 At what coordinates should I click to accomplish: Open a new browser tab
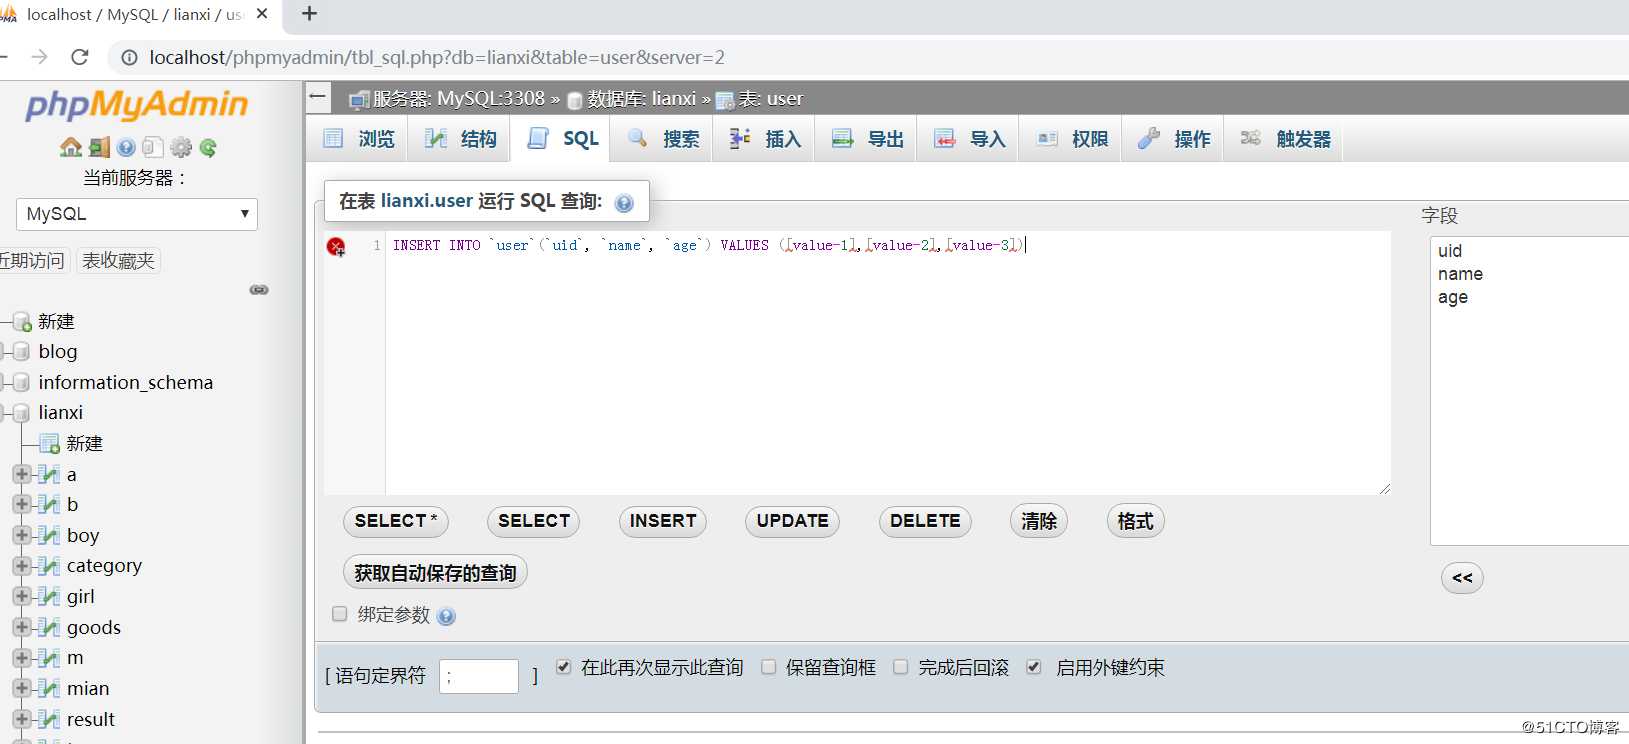[309, 14]
